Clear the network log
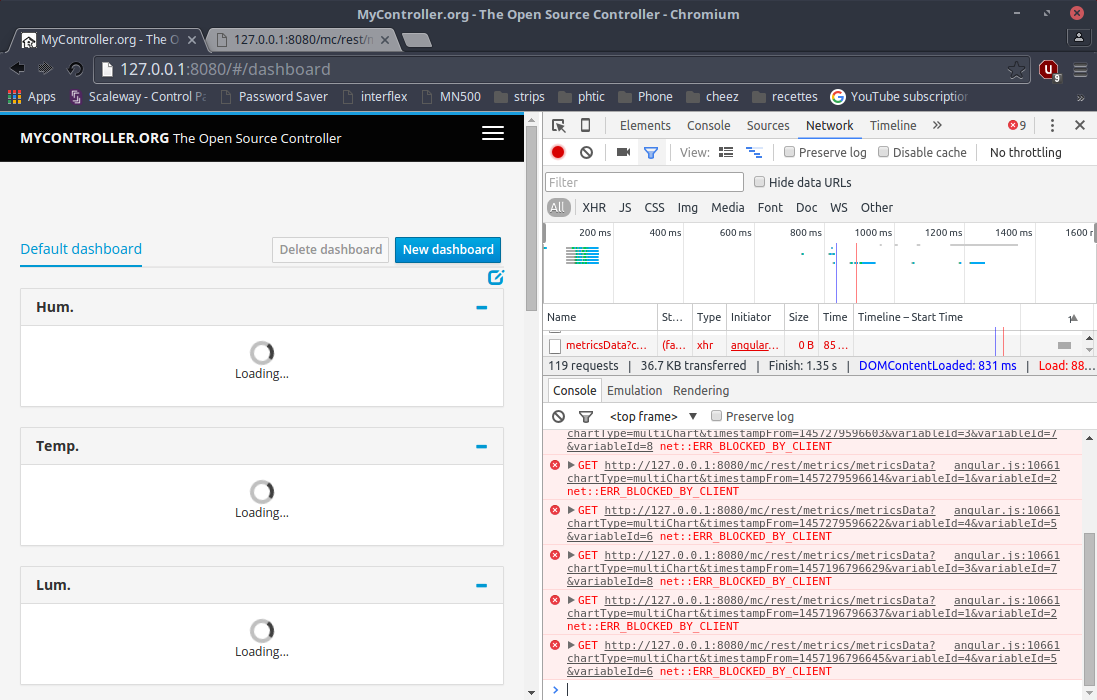The height and width of the screenshot is (700, 1097). [x=586, y=152]
